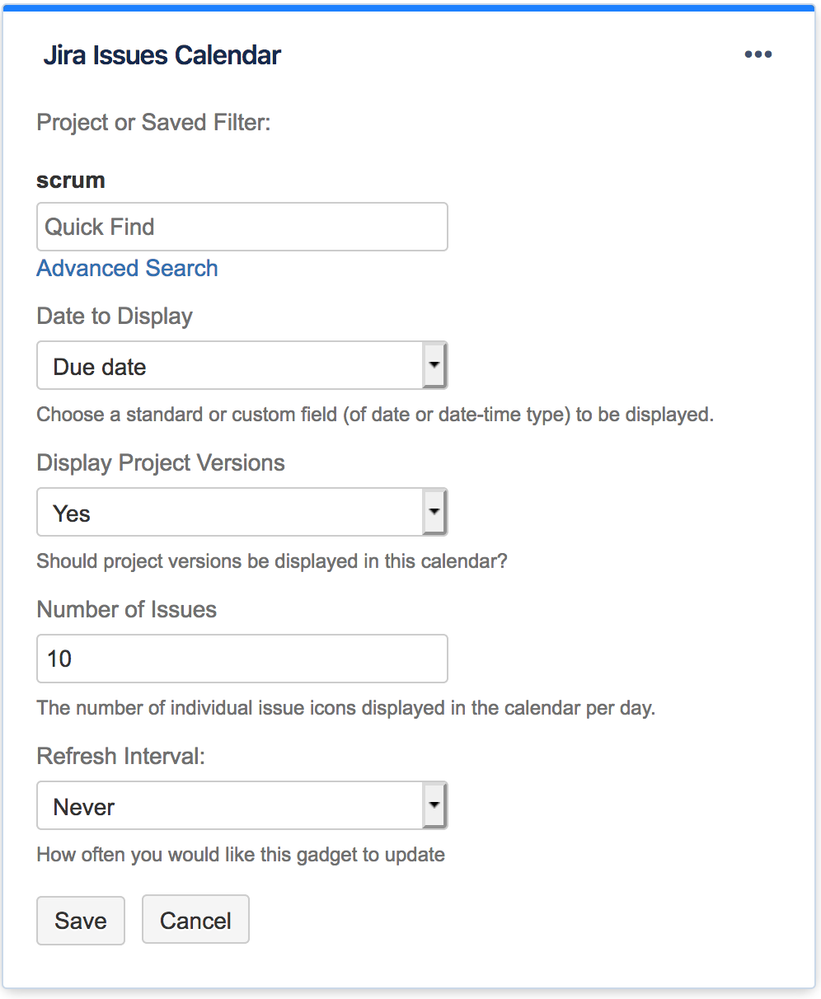This screenshot has width=821, height=999.
Task: Click the Number of Issues field showing 10
Action: (x=241, y=659)
